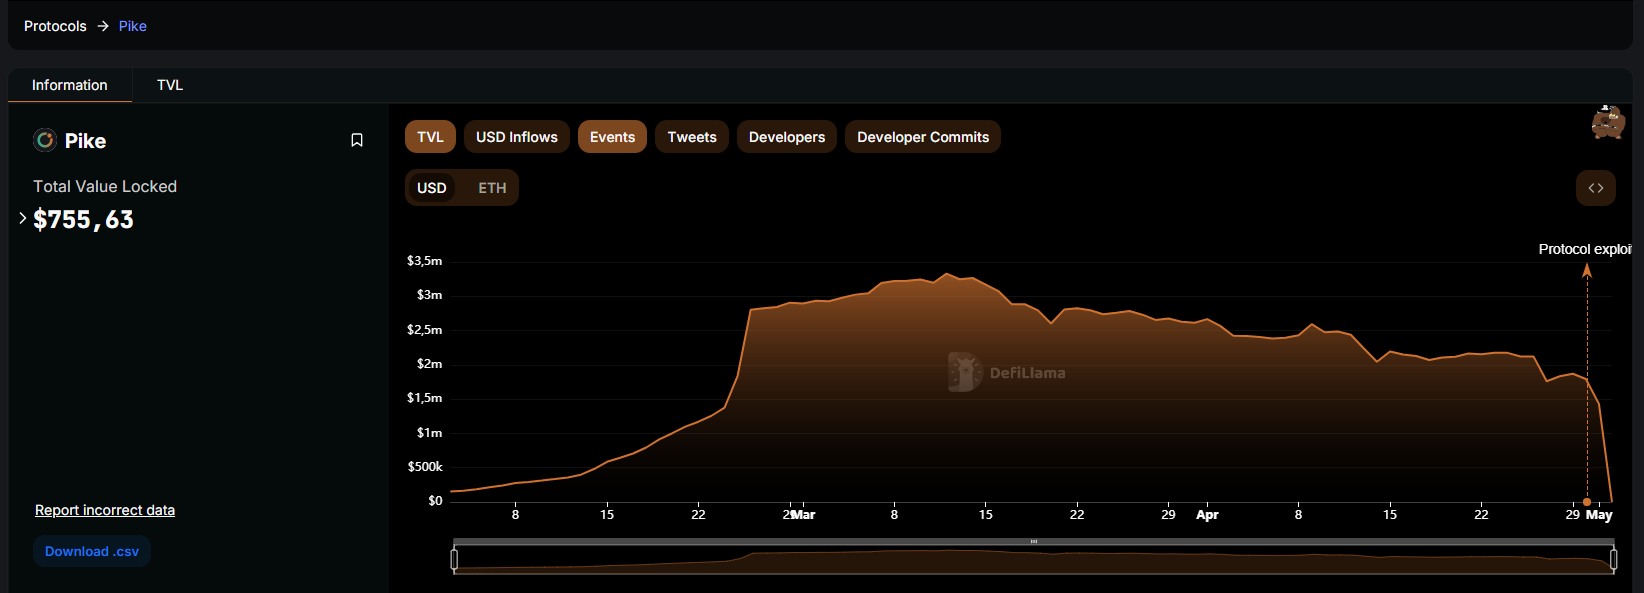Toggle the TVL chart metric

(x=430, y=137)
